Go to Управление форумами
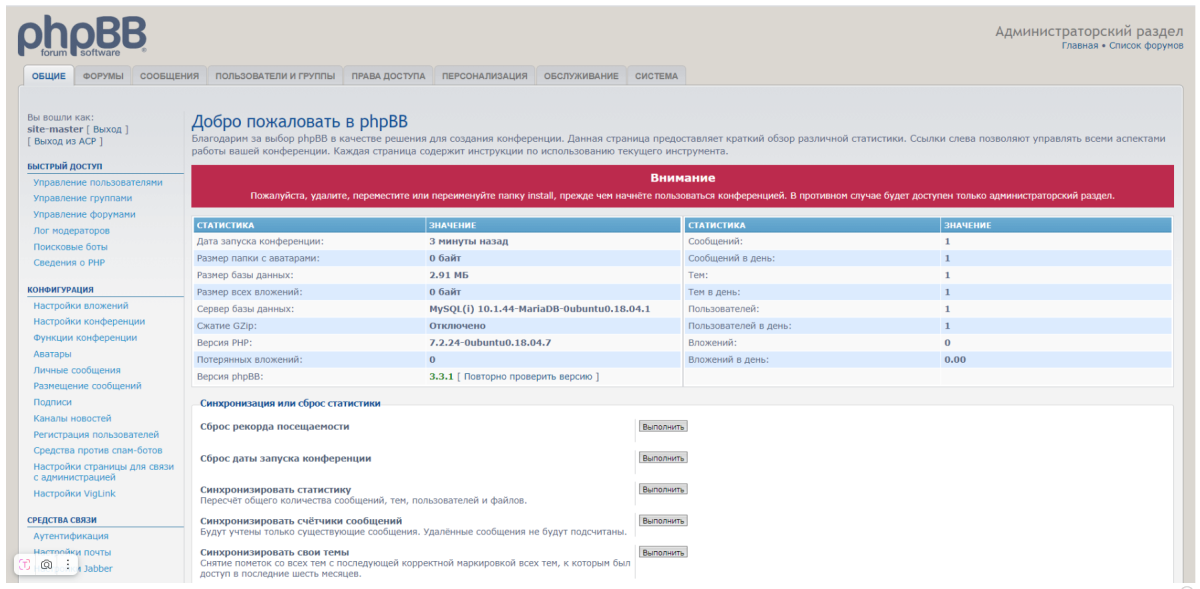 pyautogui.click(x=84, y=214)
